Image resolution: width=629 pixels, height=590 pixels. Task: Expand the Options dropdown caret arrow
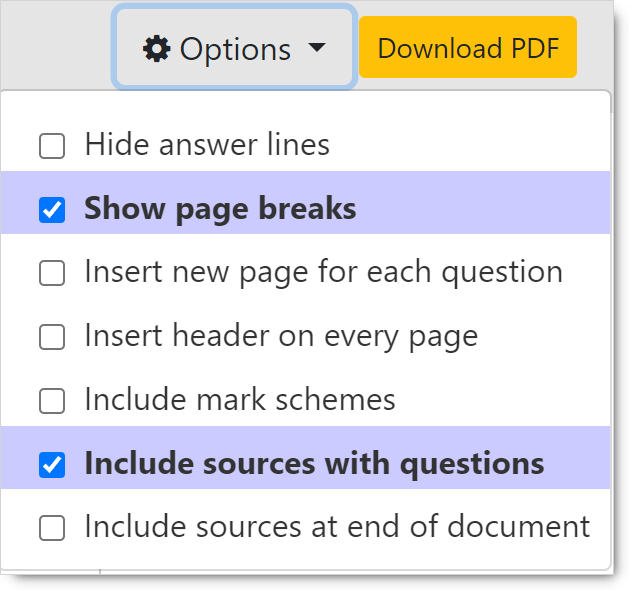(x=316, y=48)
